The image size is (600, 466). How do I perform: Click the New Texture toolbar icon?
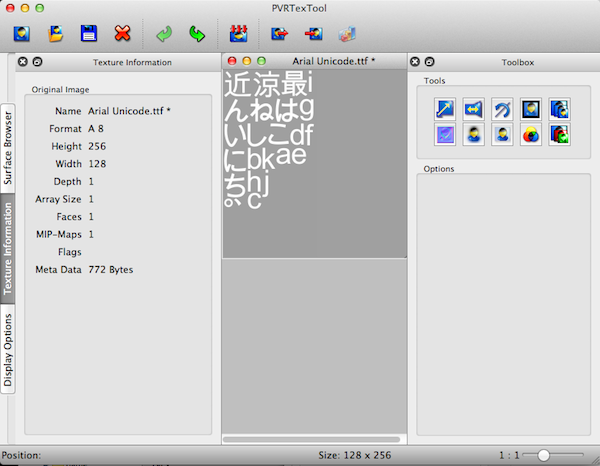click(x=22, y=34)
